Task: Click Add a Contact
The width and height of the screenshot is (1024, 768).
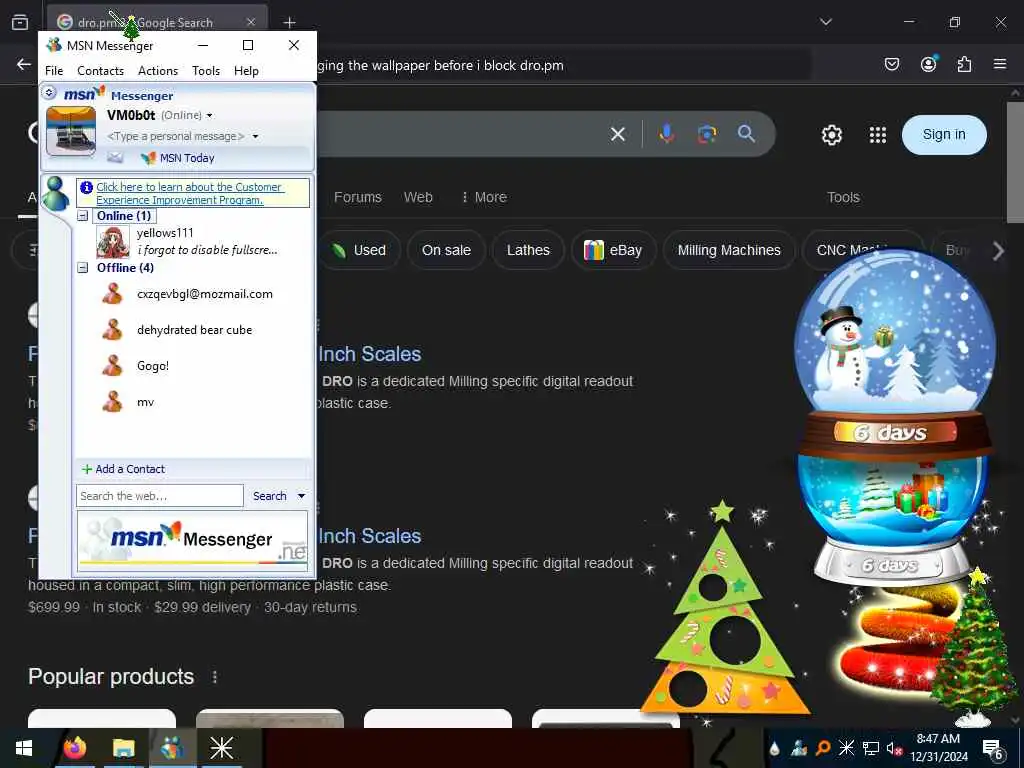Action: [x=123, y=469]
